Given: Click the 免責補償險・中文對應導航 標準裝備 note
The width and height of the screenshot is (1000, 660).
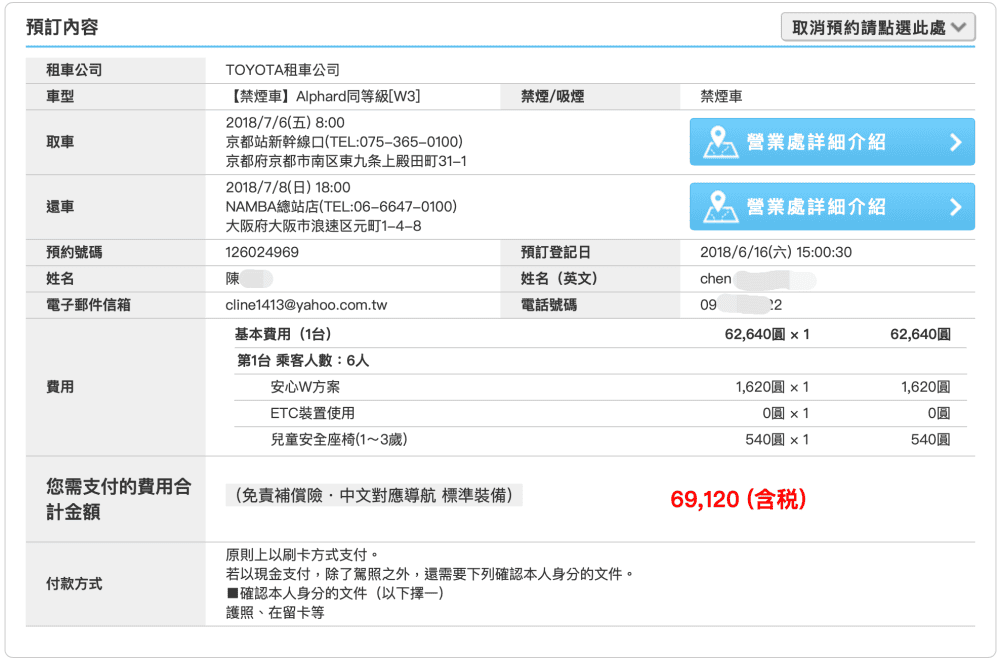Looking at the screenshot, I should coord(374,495).
